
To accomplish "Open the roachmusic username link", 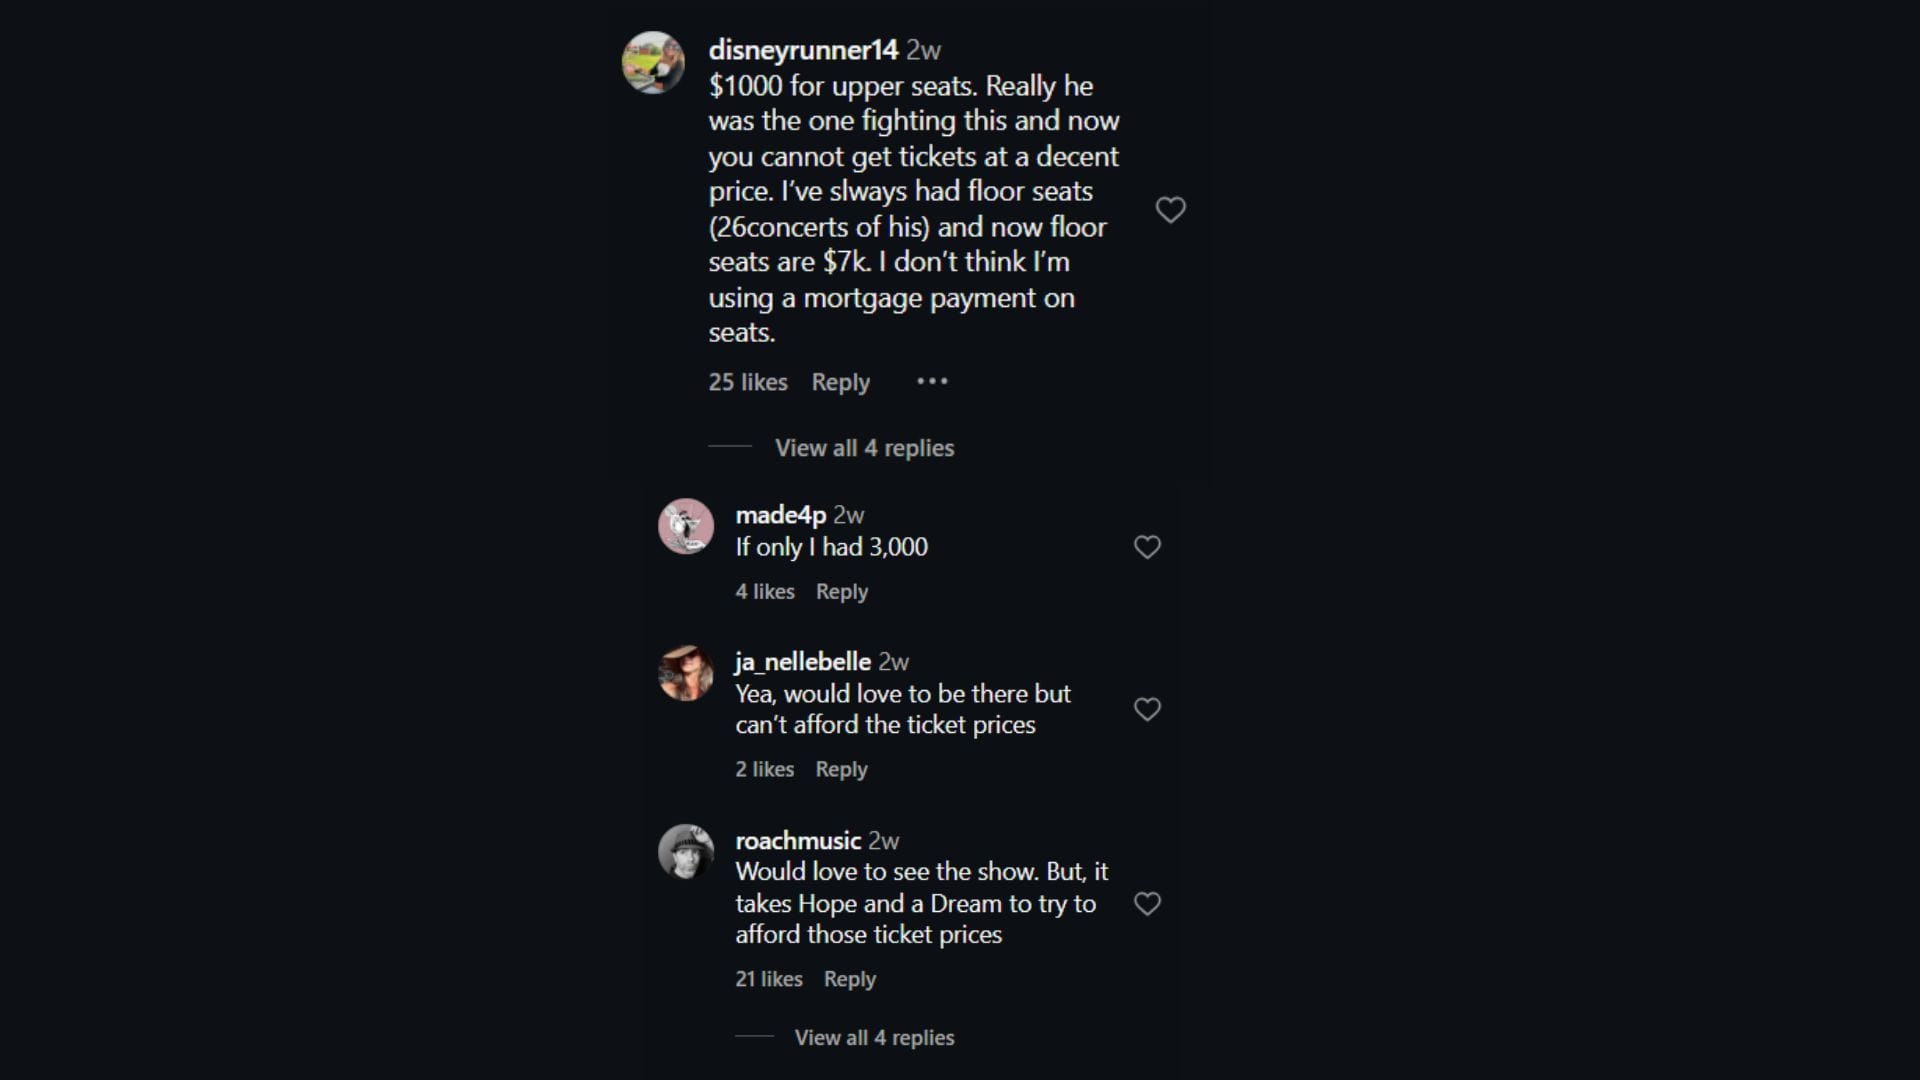I will click(x=798, y=840).
